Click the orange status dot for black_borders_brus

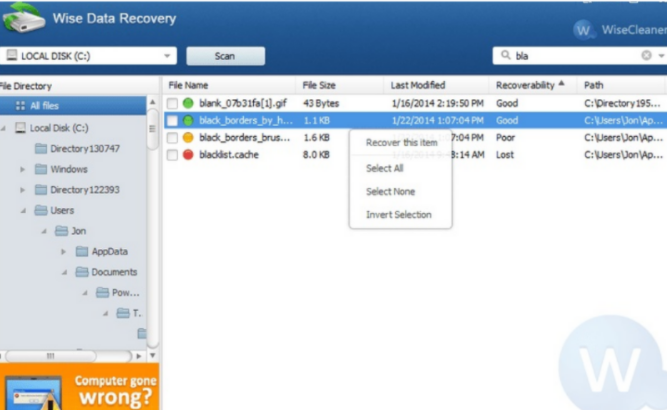click(x=188, y=138)
